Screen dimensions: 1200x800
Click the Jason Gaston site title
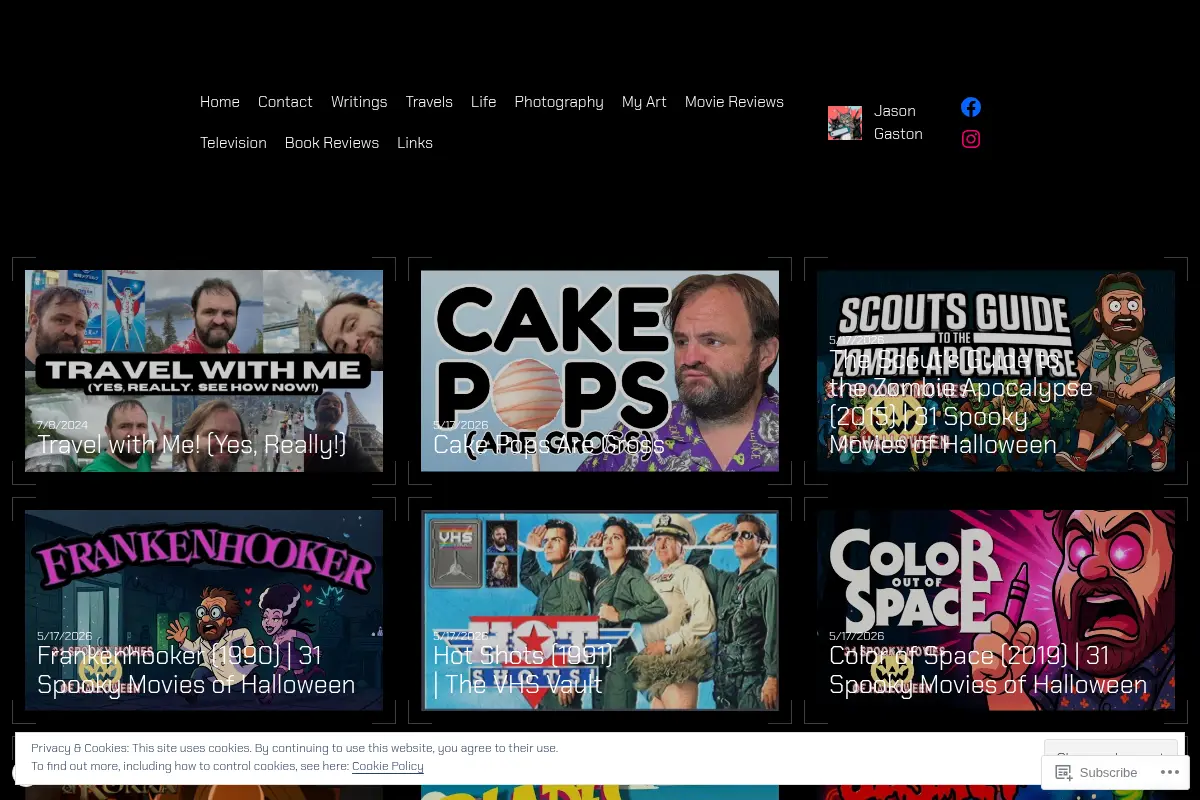coord(898,122)
